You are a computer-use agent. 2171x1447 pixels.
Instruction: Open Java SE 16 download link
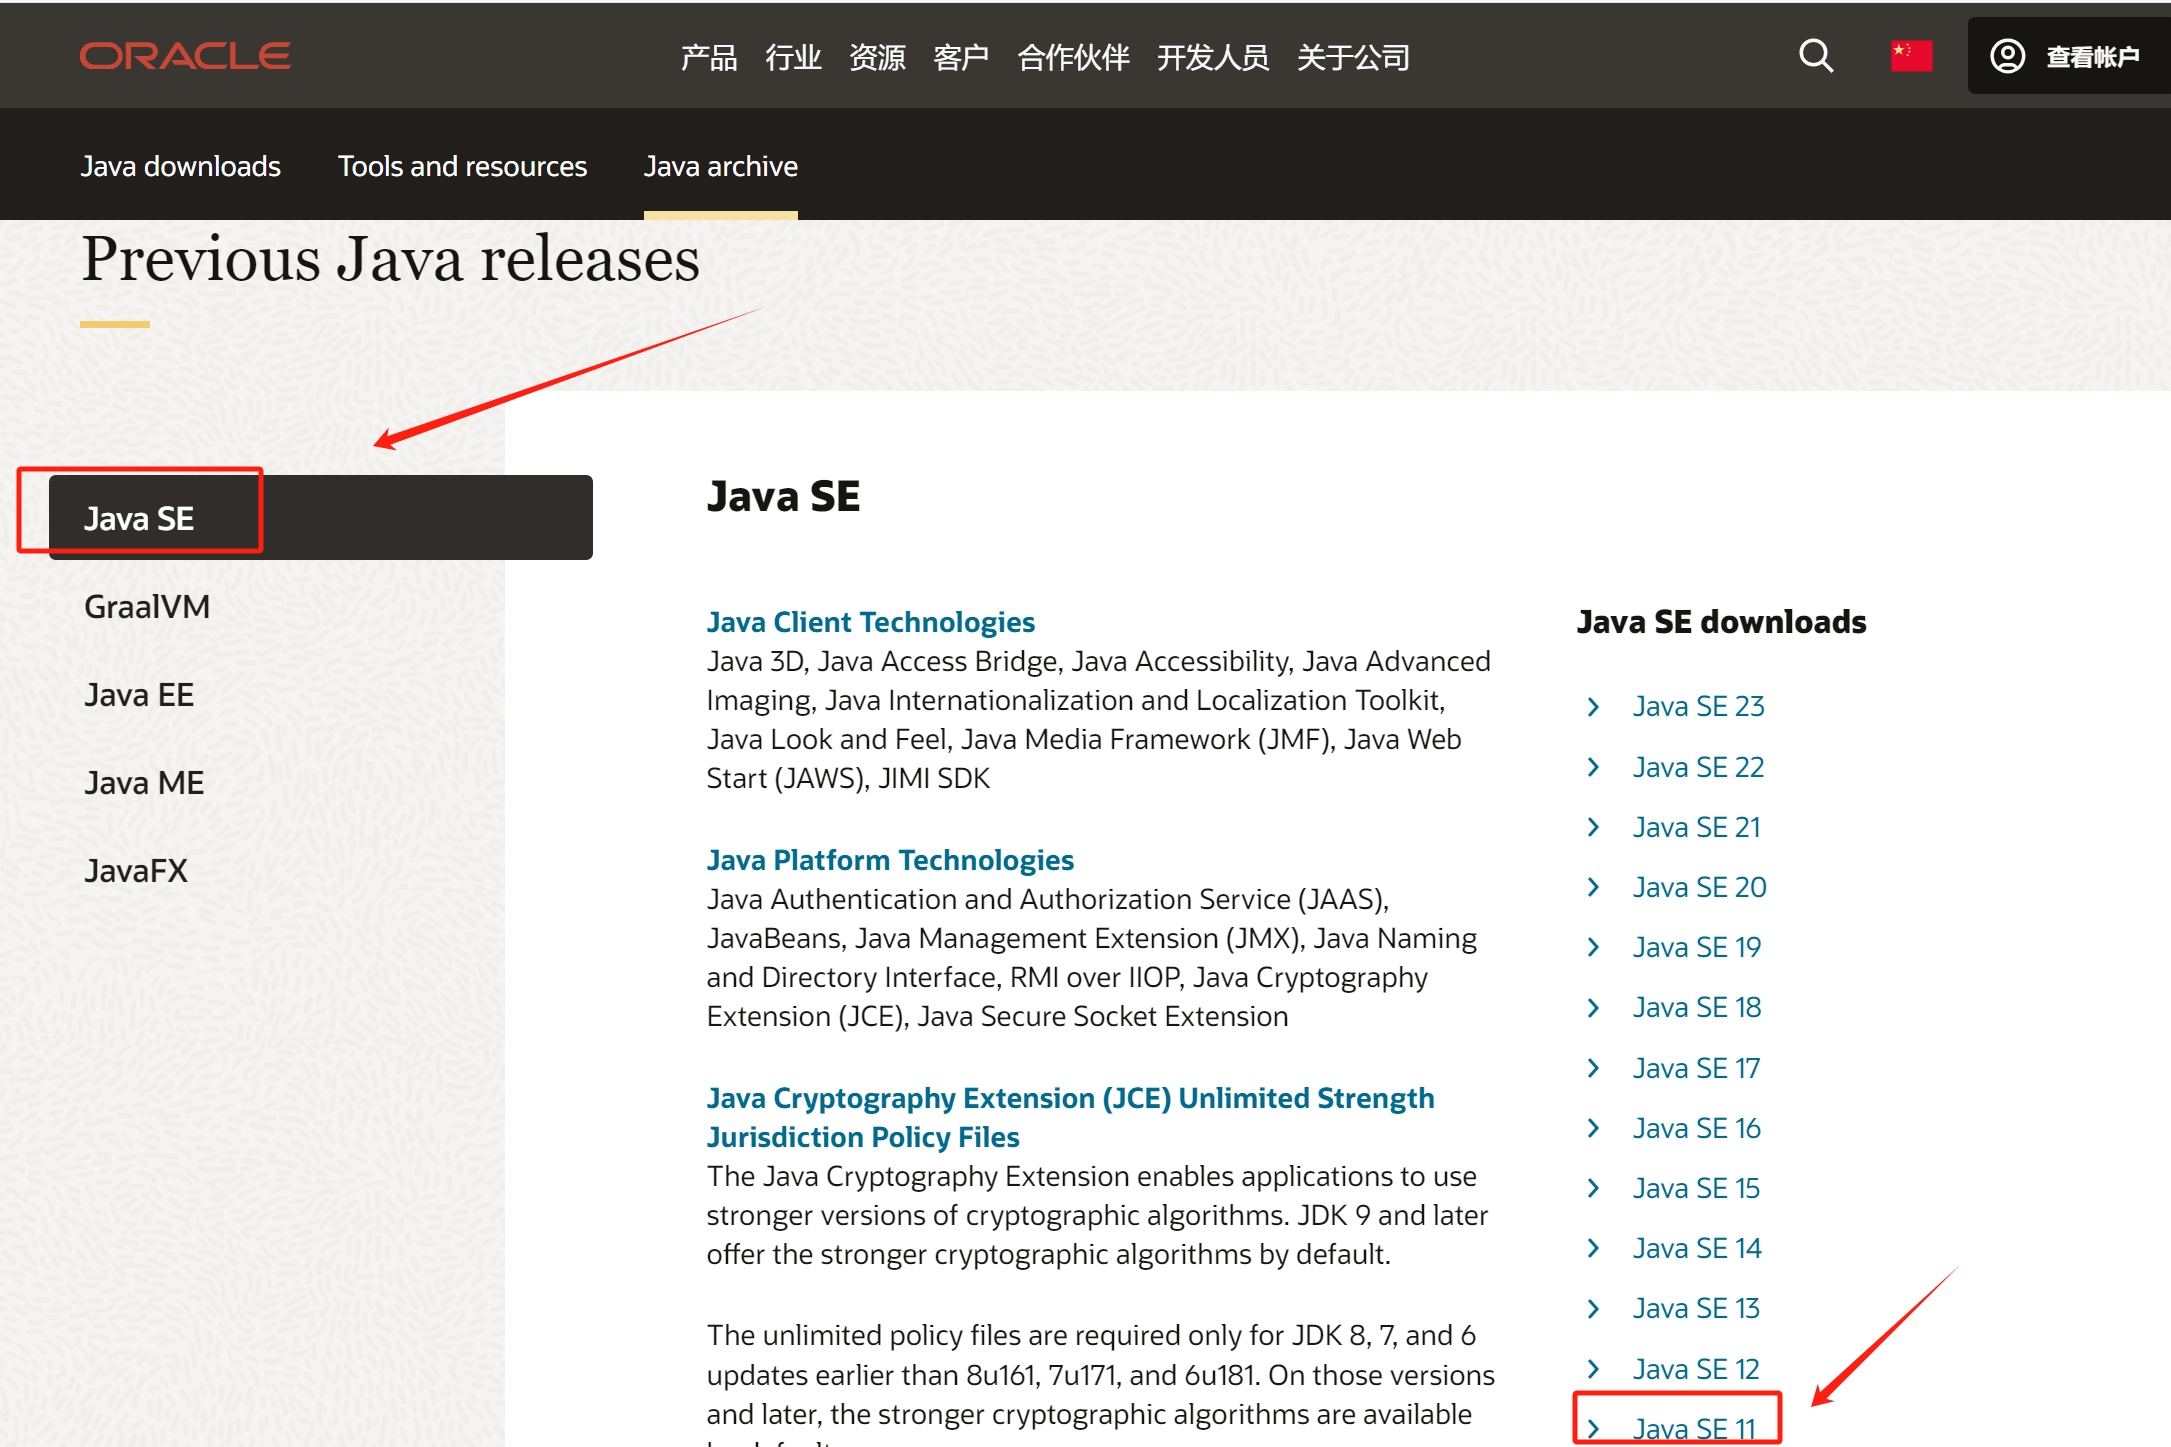[x=1696, y=1128]
